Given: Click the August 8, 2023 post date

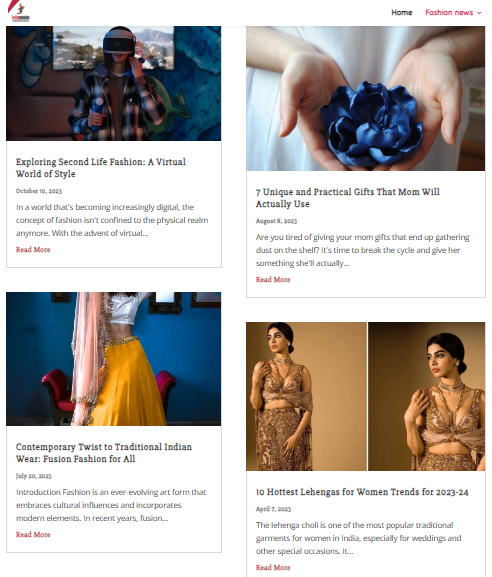Looking at the screenshot, I should tap(276, 221).
